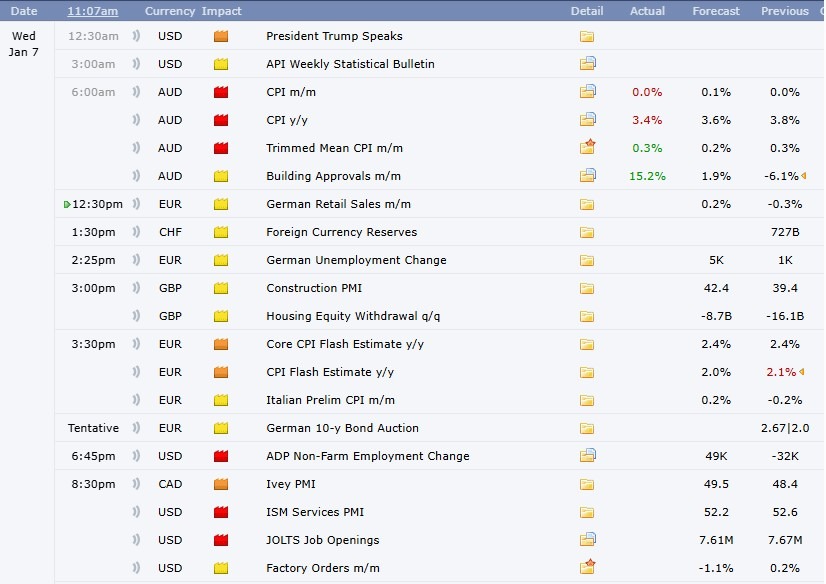Screen dimensions: 826x584
Task: Click the starred detail folder for Factory Orders m/m
Action: pyautogui.click(x=588, y=568)
